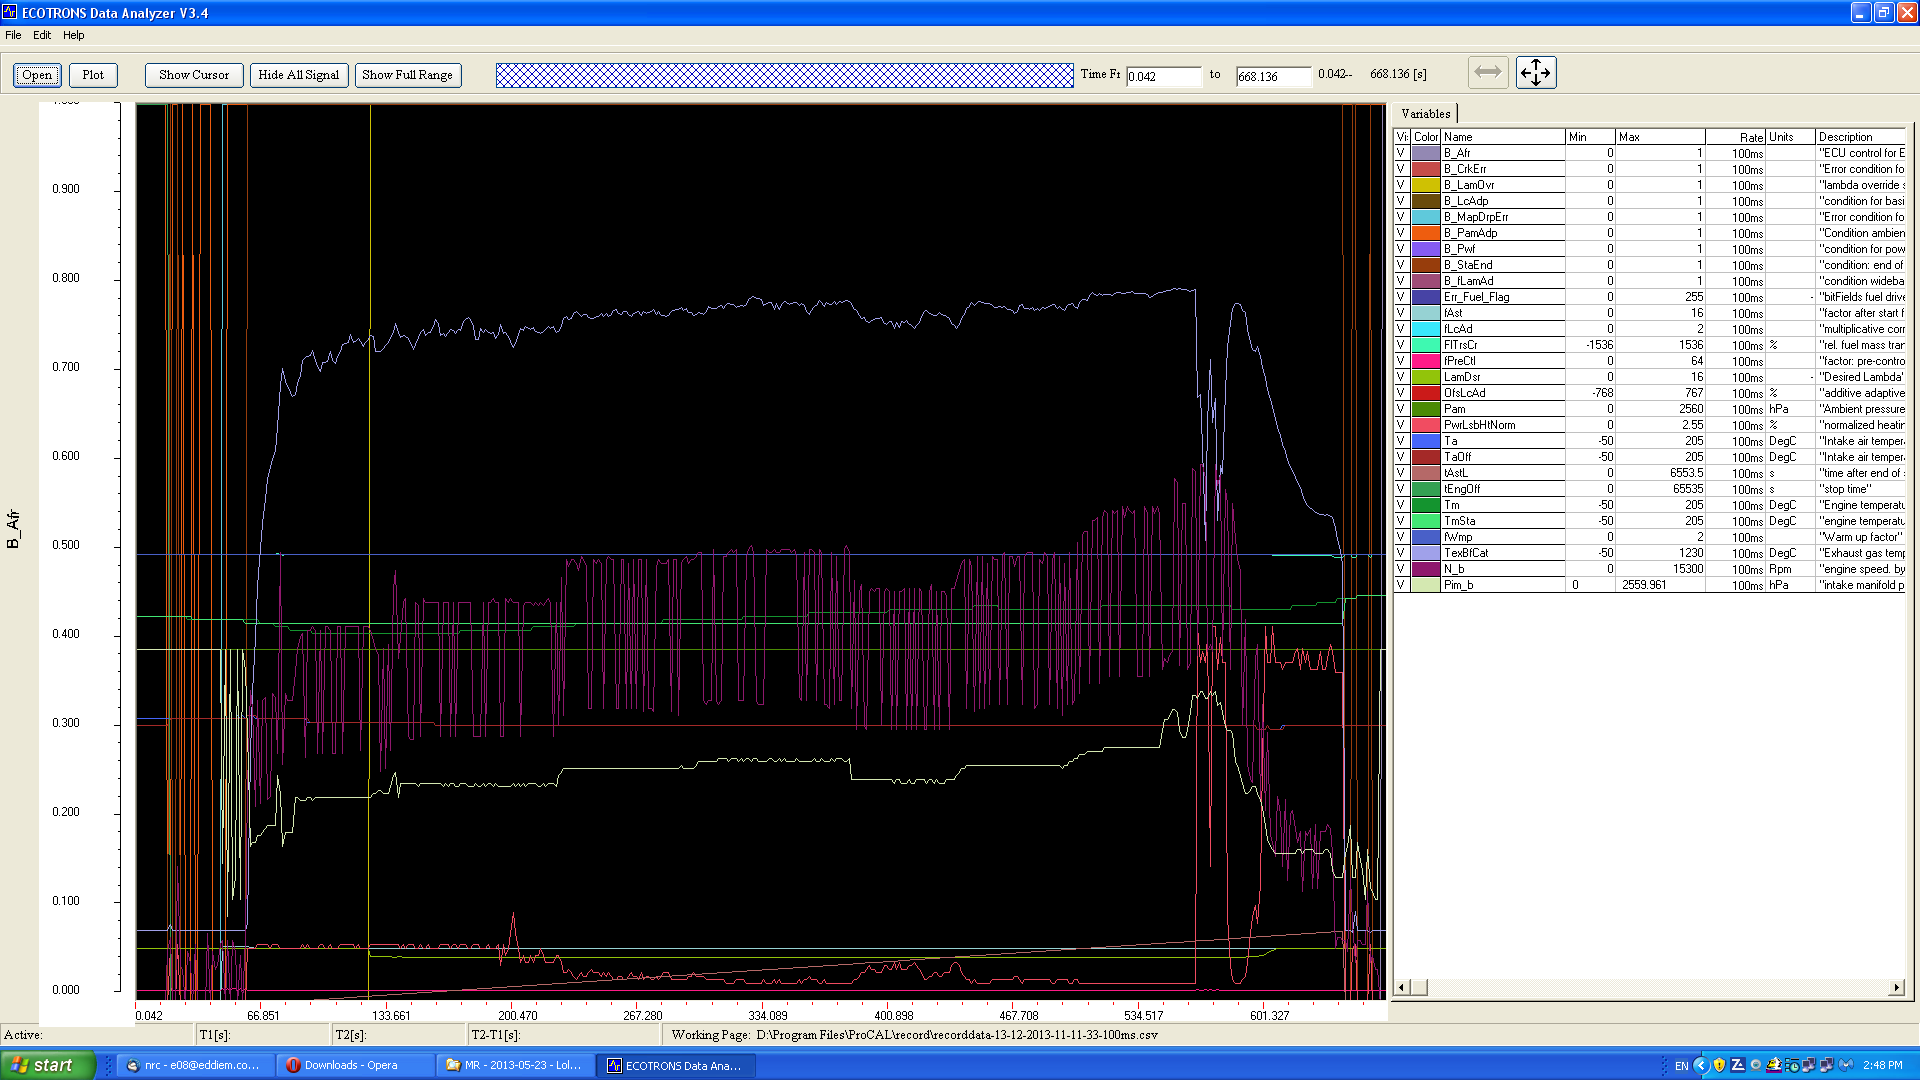
Task: Click the horizontal double-arrow zoom icon
Action: (1487, 73)
